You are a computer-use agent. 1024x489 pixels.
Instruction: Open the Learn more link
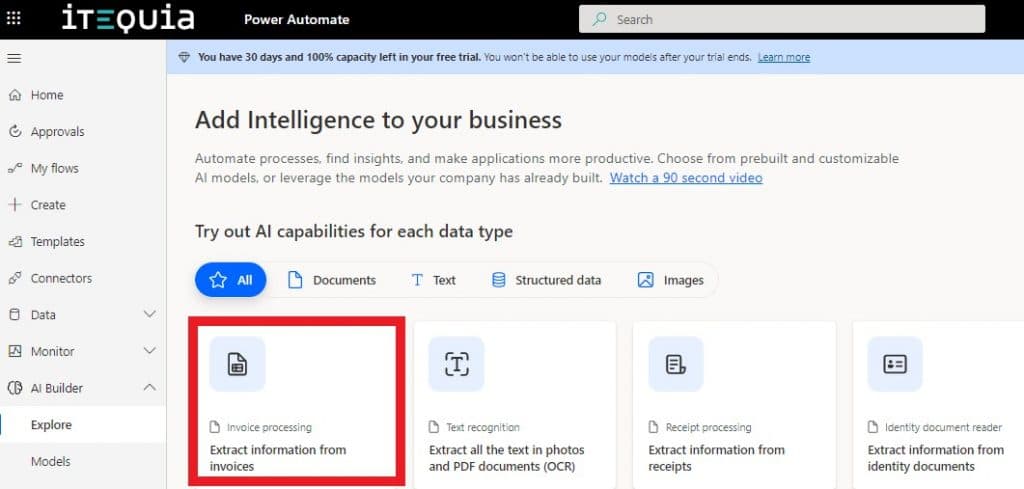point(784,57)
